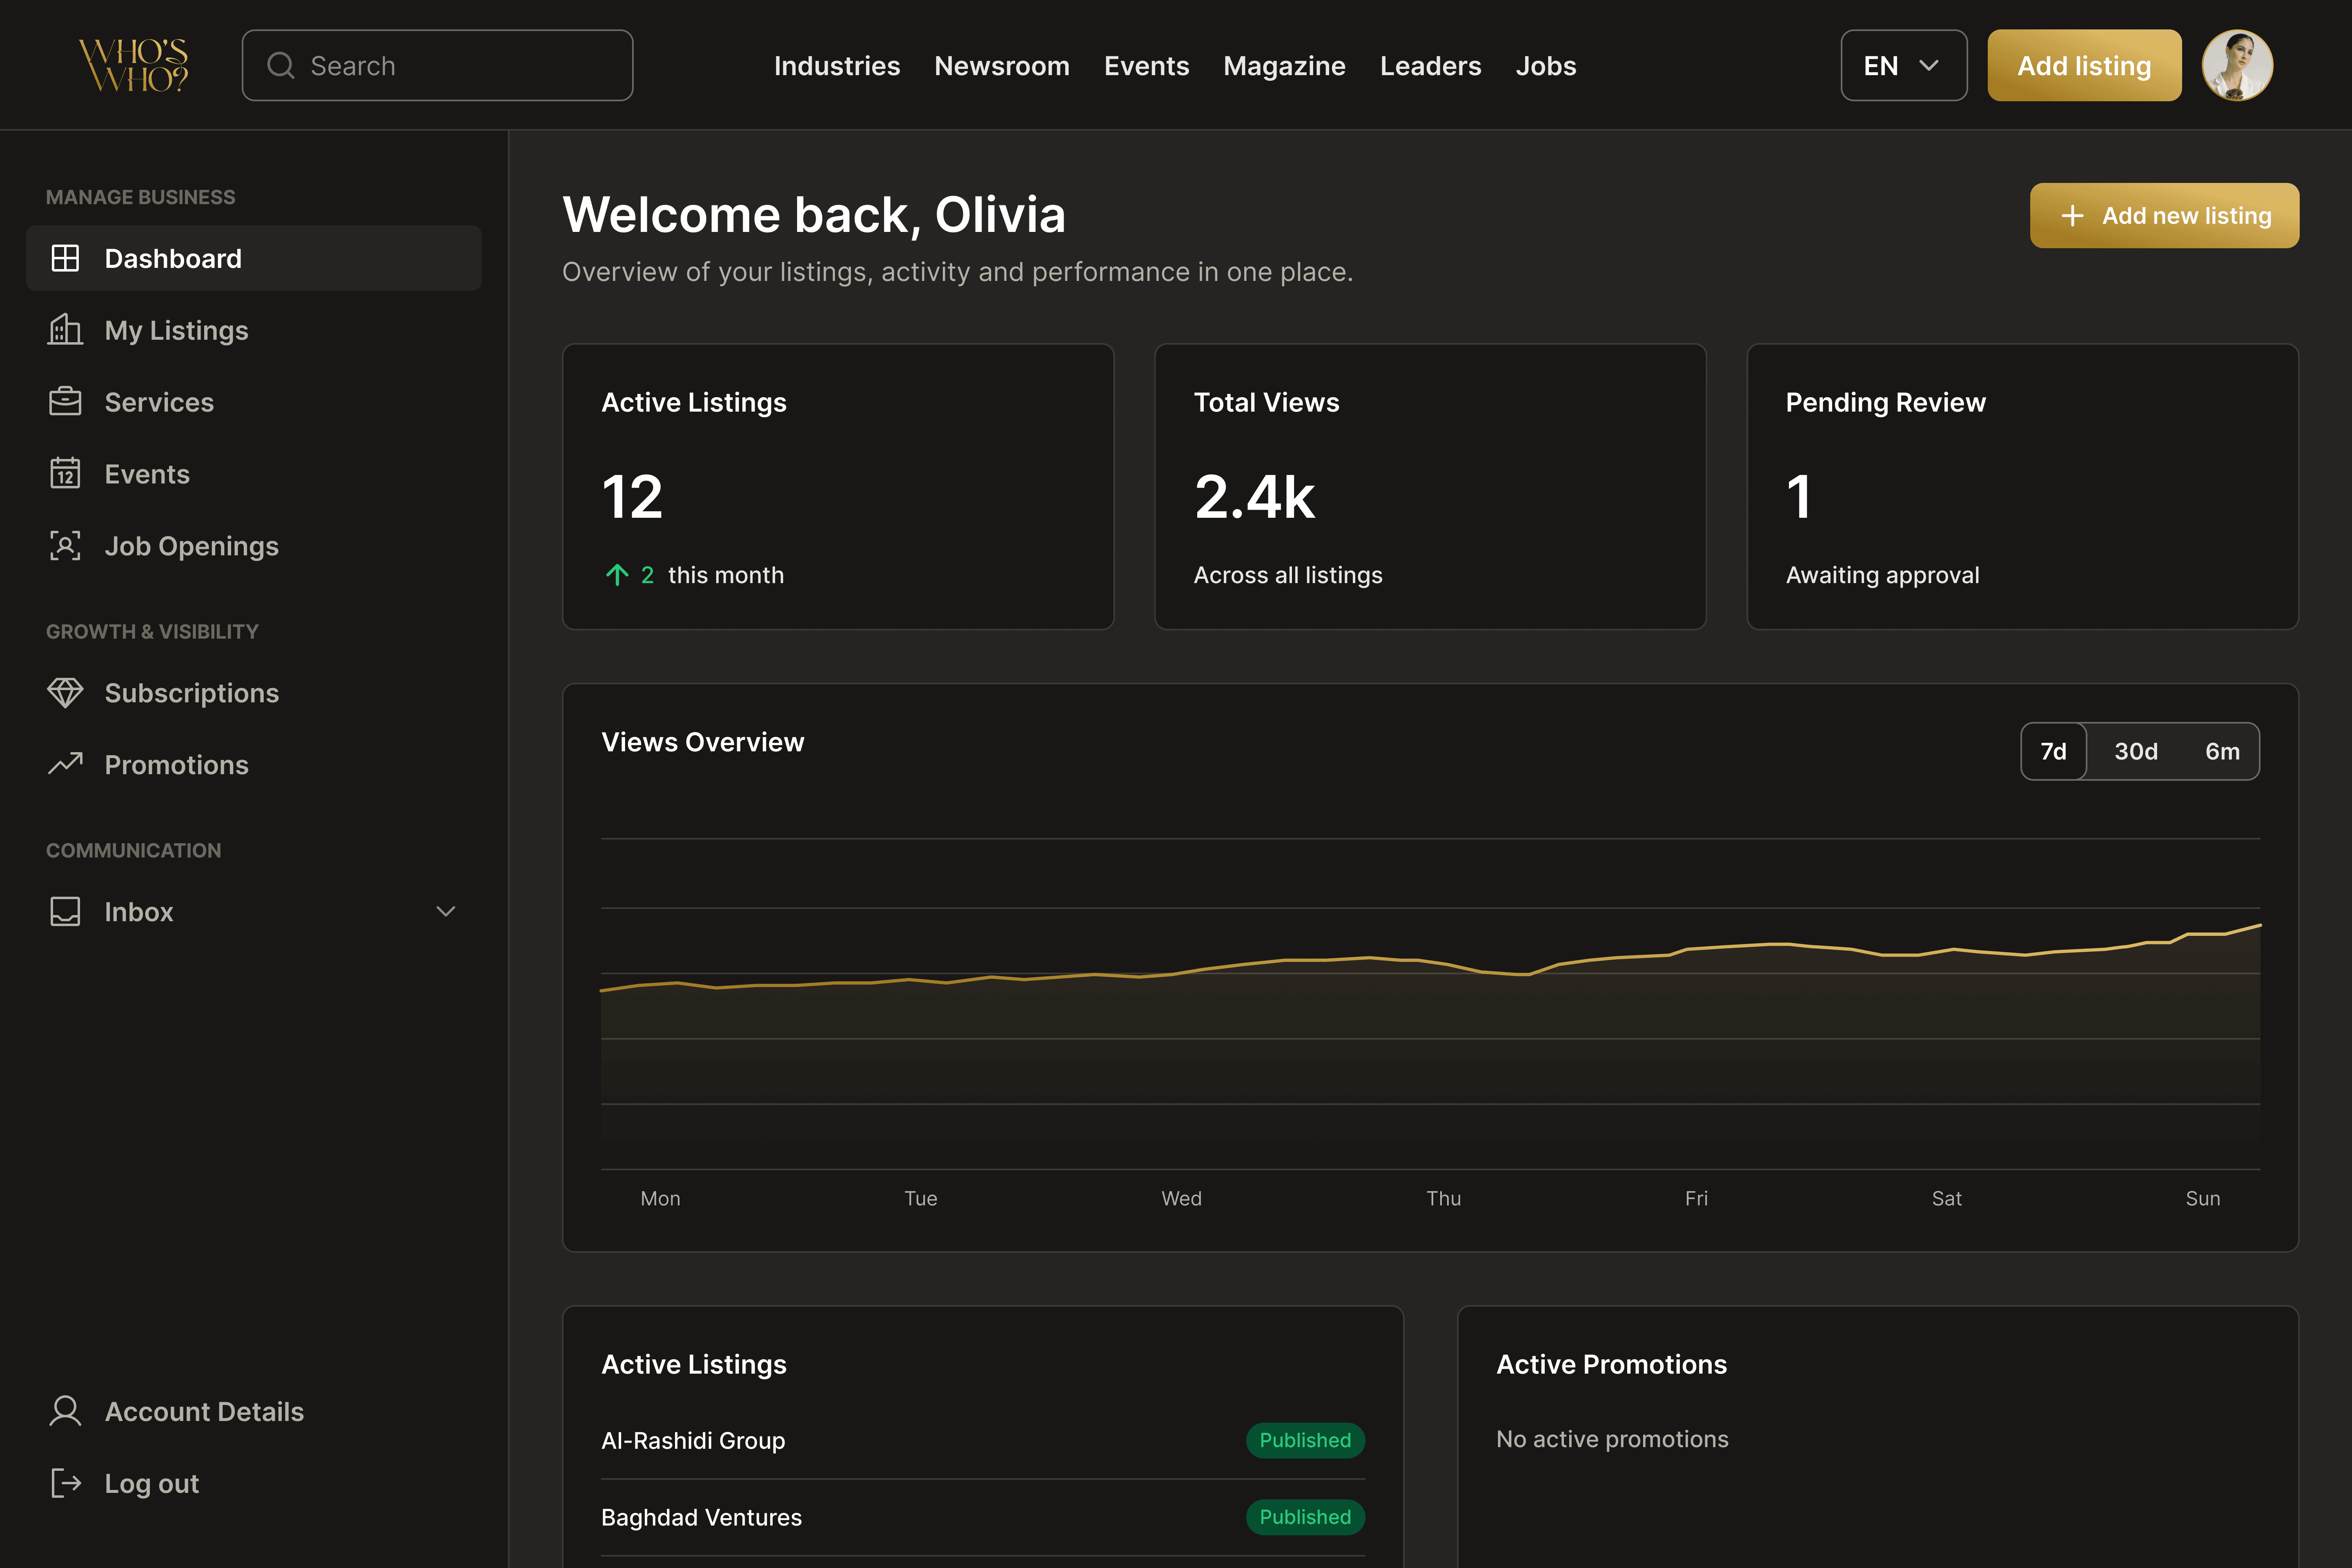Open the Dashboard sidebar item
This screenshot has height=1568, width=2352.
tap(254, 258)
